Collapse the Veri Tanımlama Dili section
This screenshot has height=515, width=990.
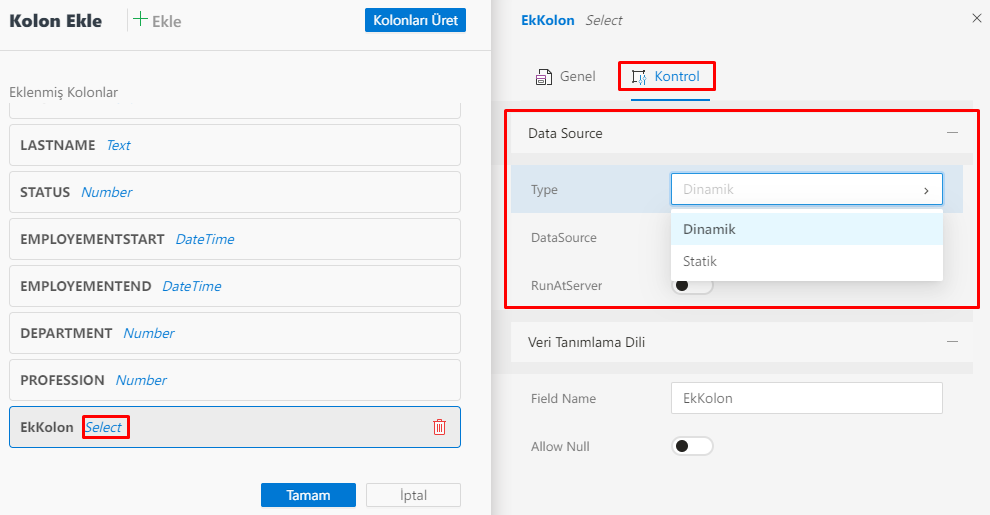tap(952, 342)
